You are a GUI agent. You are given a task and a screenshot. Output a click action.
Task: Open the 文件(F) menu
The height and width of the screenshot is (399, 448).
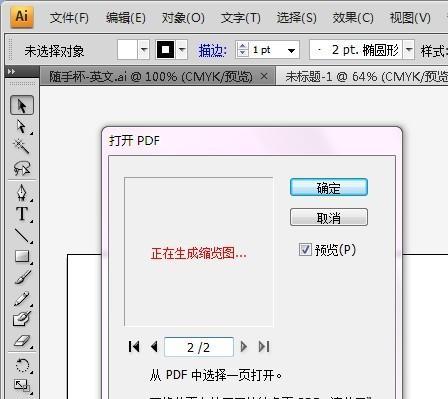(x=69, y=17)
